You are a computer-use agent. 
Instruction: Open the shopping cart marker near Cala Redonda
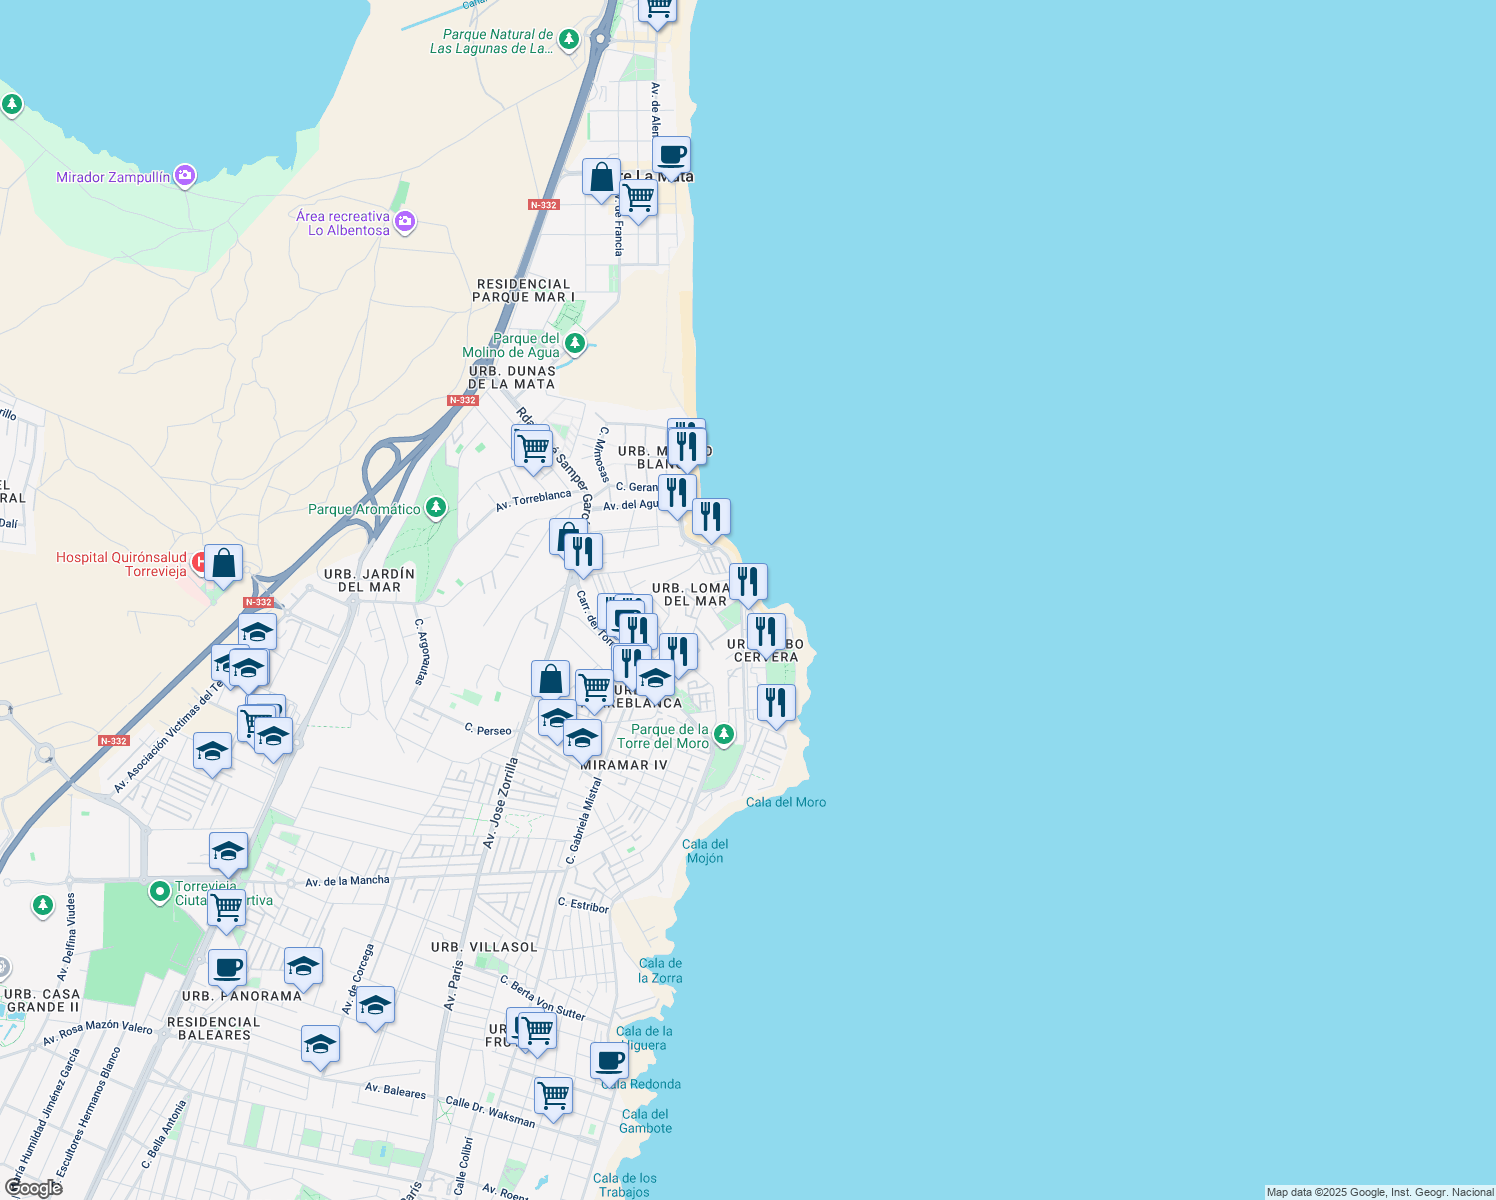pos(553,1096)
